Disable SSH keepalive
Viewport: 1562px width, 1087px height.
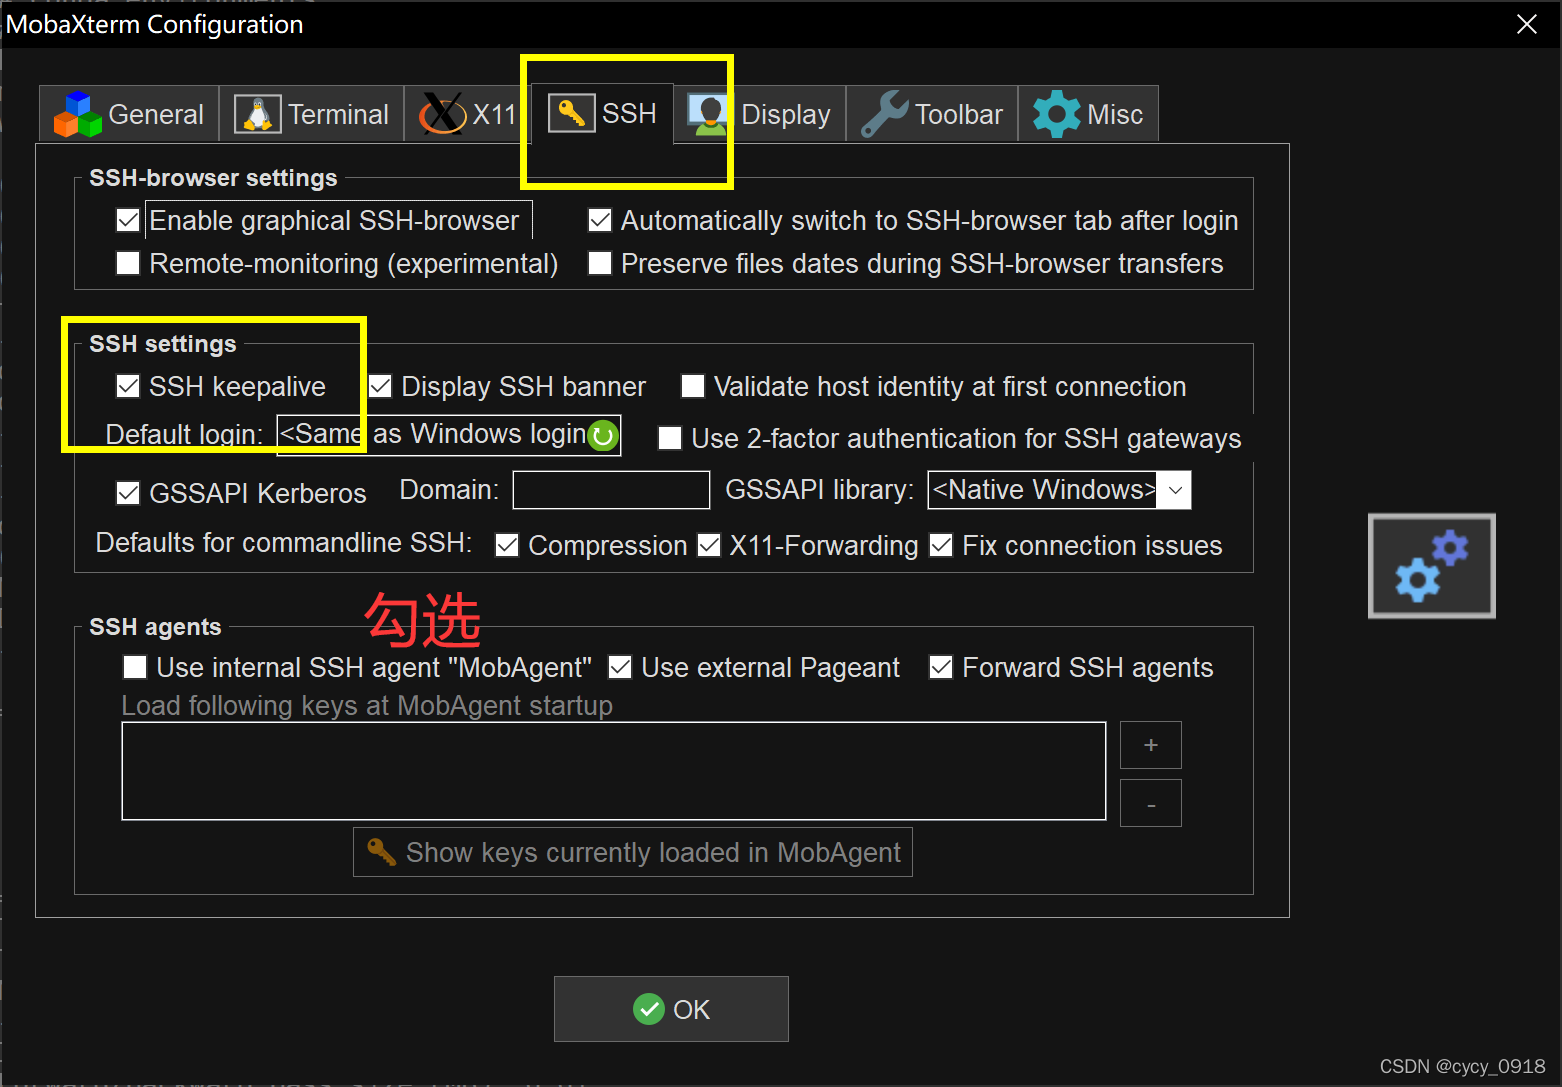[128, 386]
